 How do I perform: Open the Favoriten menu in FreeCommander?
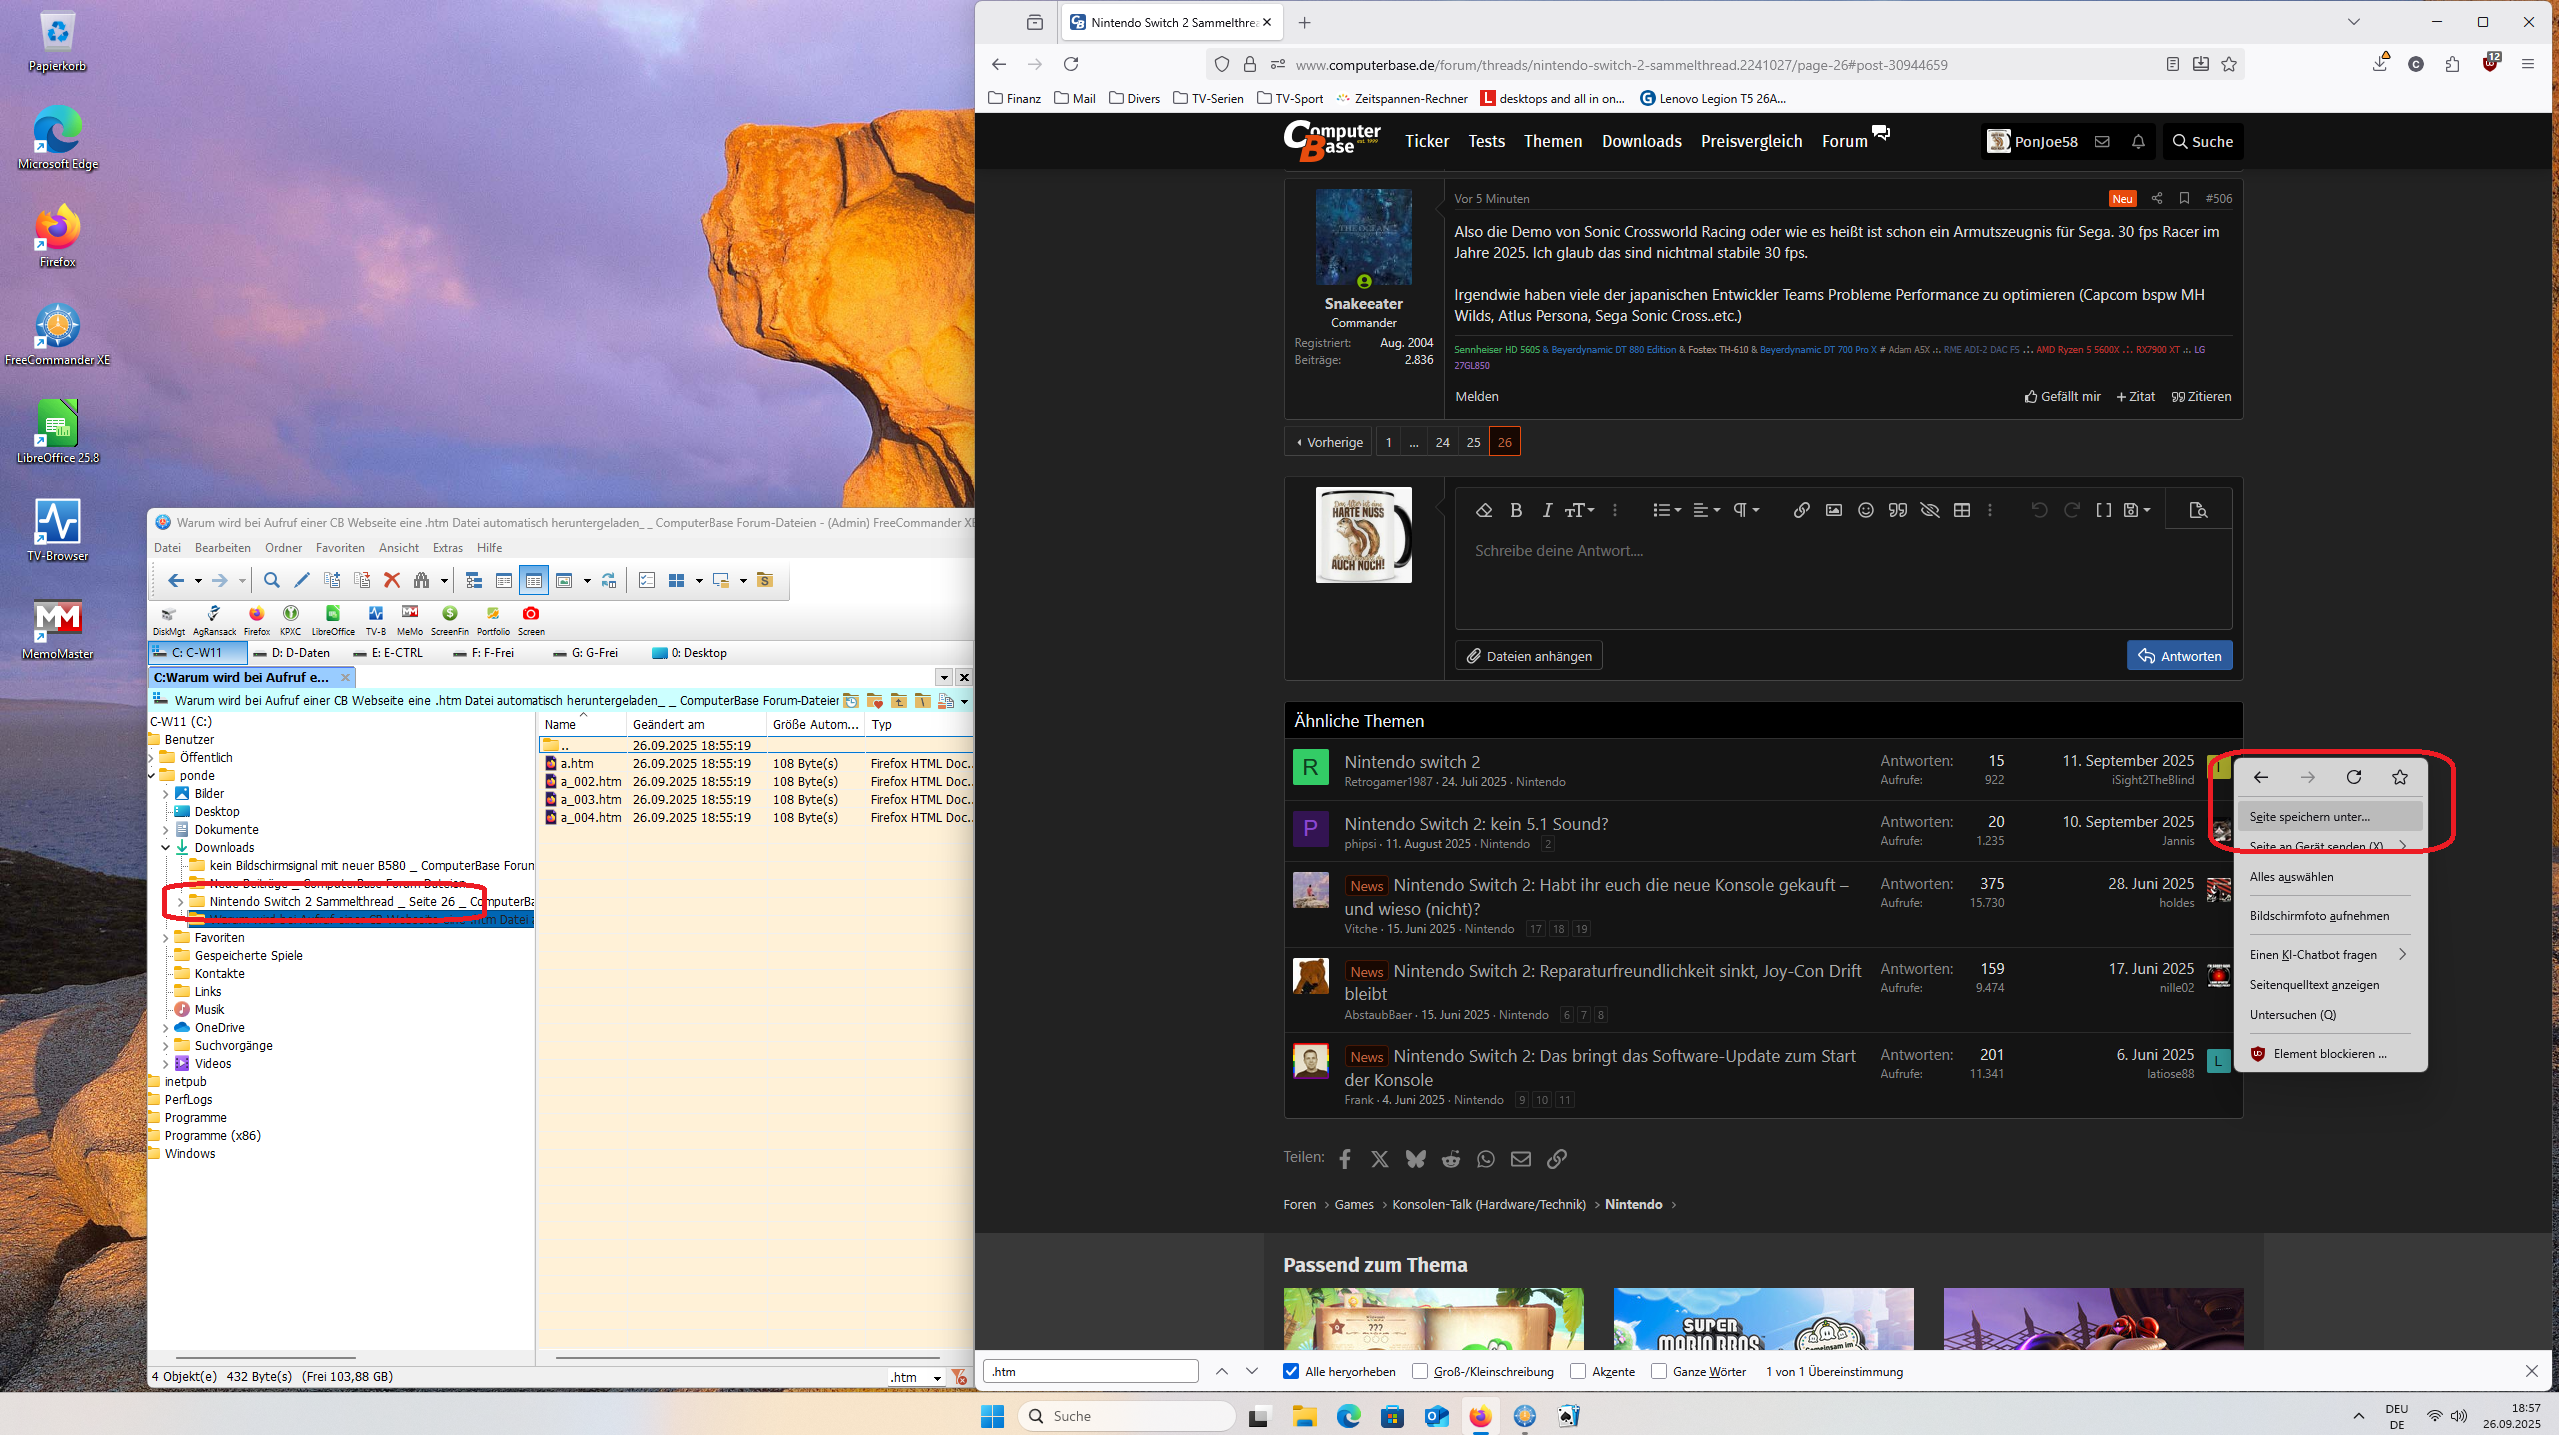(x=340, y=548)
